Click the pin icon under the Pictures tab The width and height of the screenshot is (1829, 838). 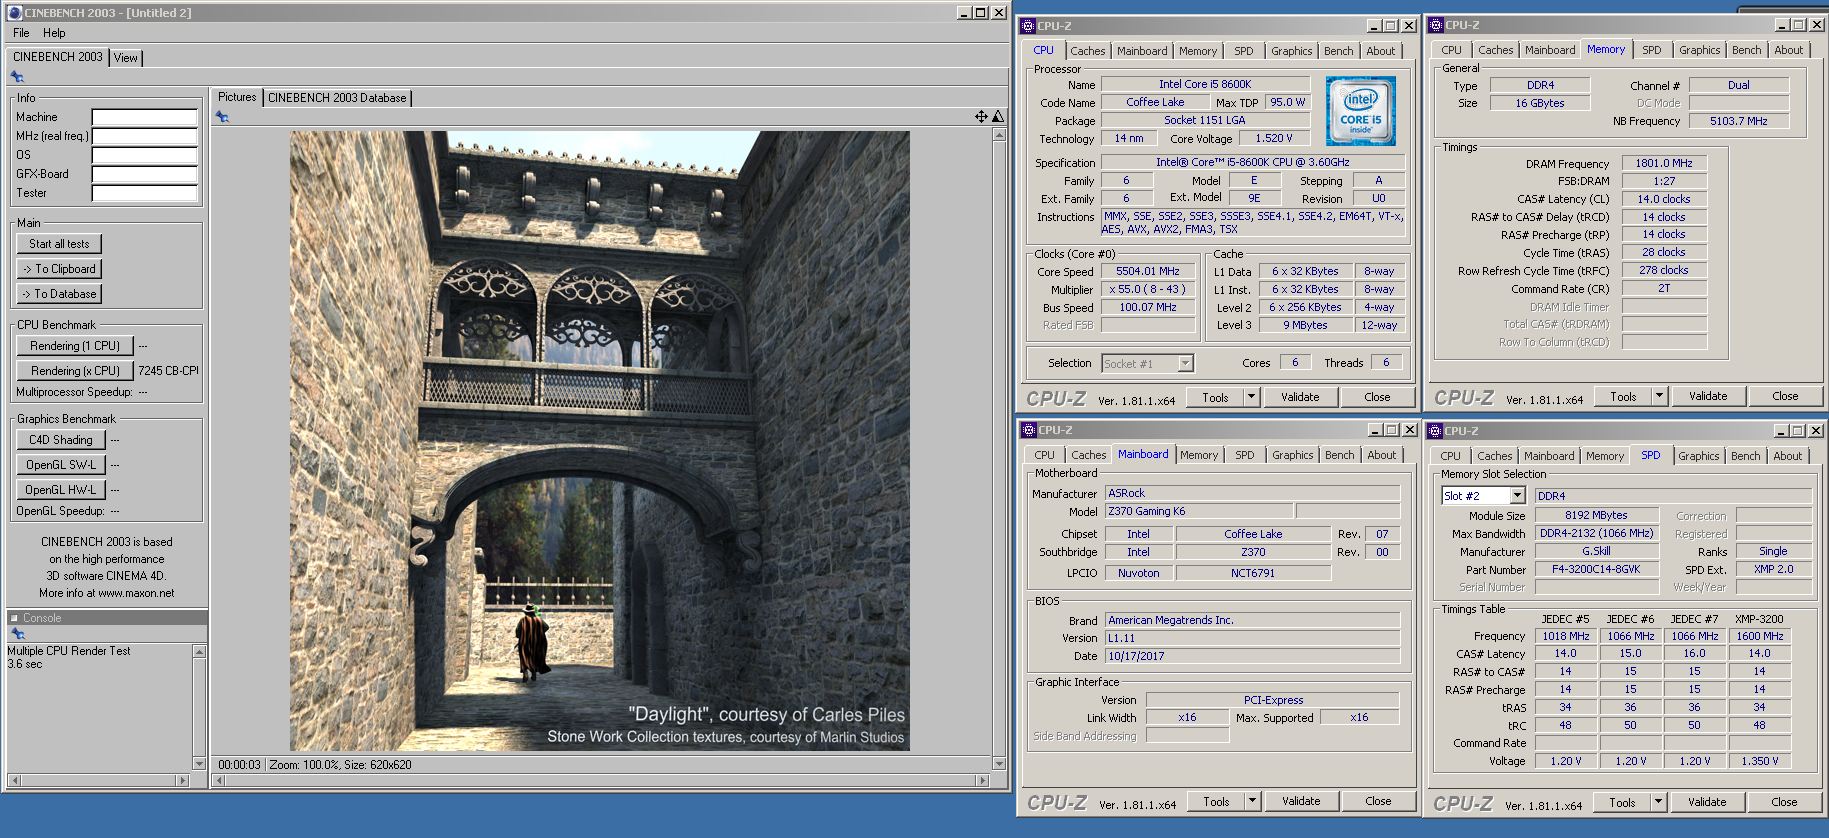point(222,117)
